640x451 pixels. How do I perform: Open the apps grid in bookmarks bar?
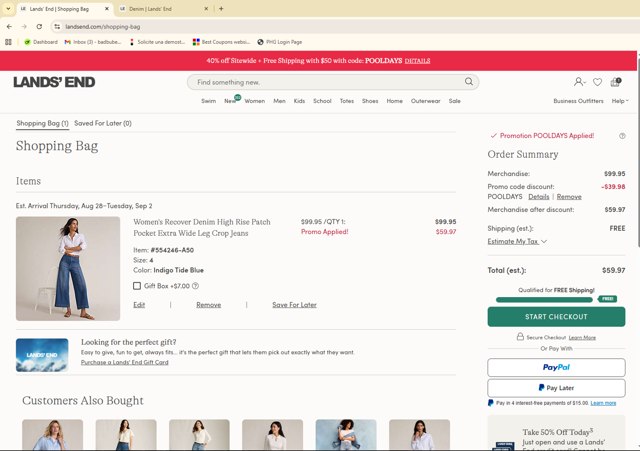[8, 42]
